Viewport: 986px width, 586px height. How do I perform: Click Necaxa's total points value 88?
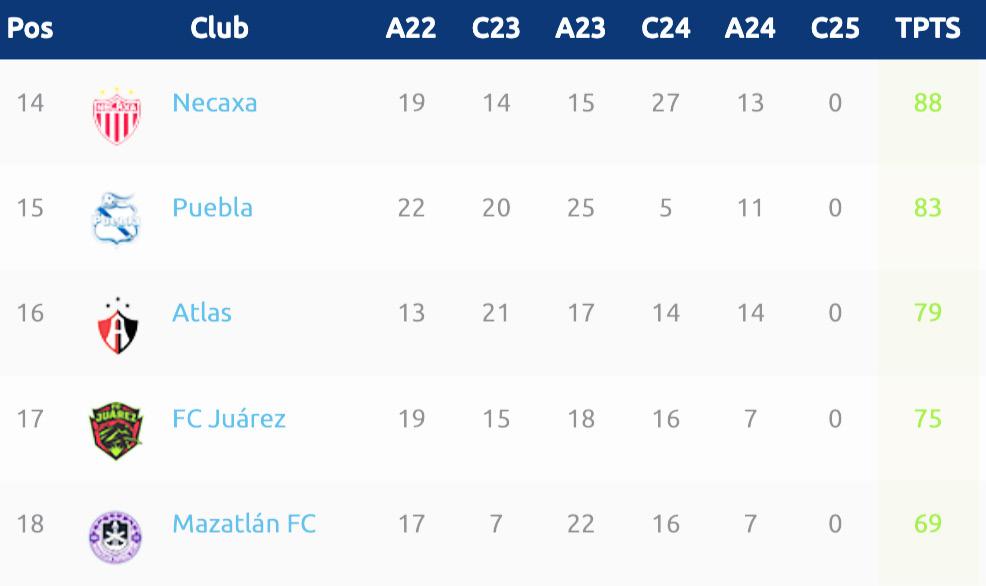coord(928,102)
